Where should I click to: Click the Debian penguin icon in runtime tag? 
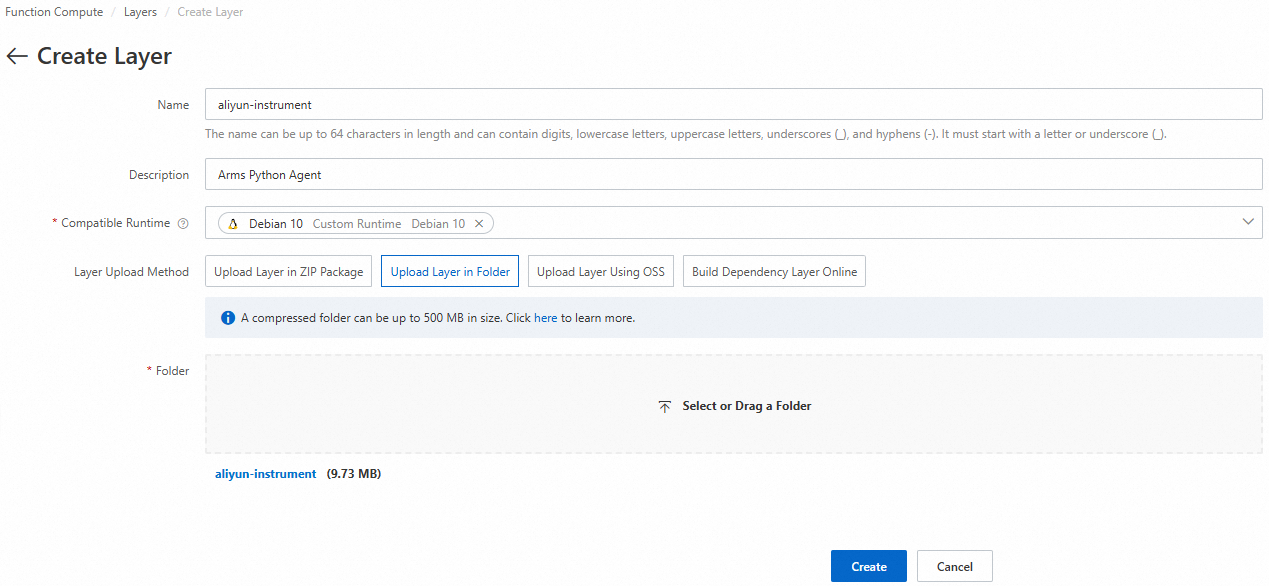(233, 224)
